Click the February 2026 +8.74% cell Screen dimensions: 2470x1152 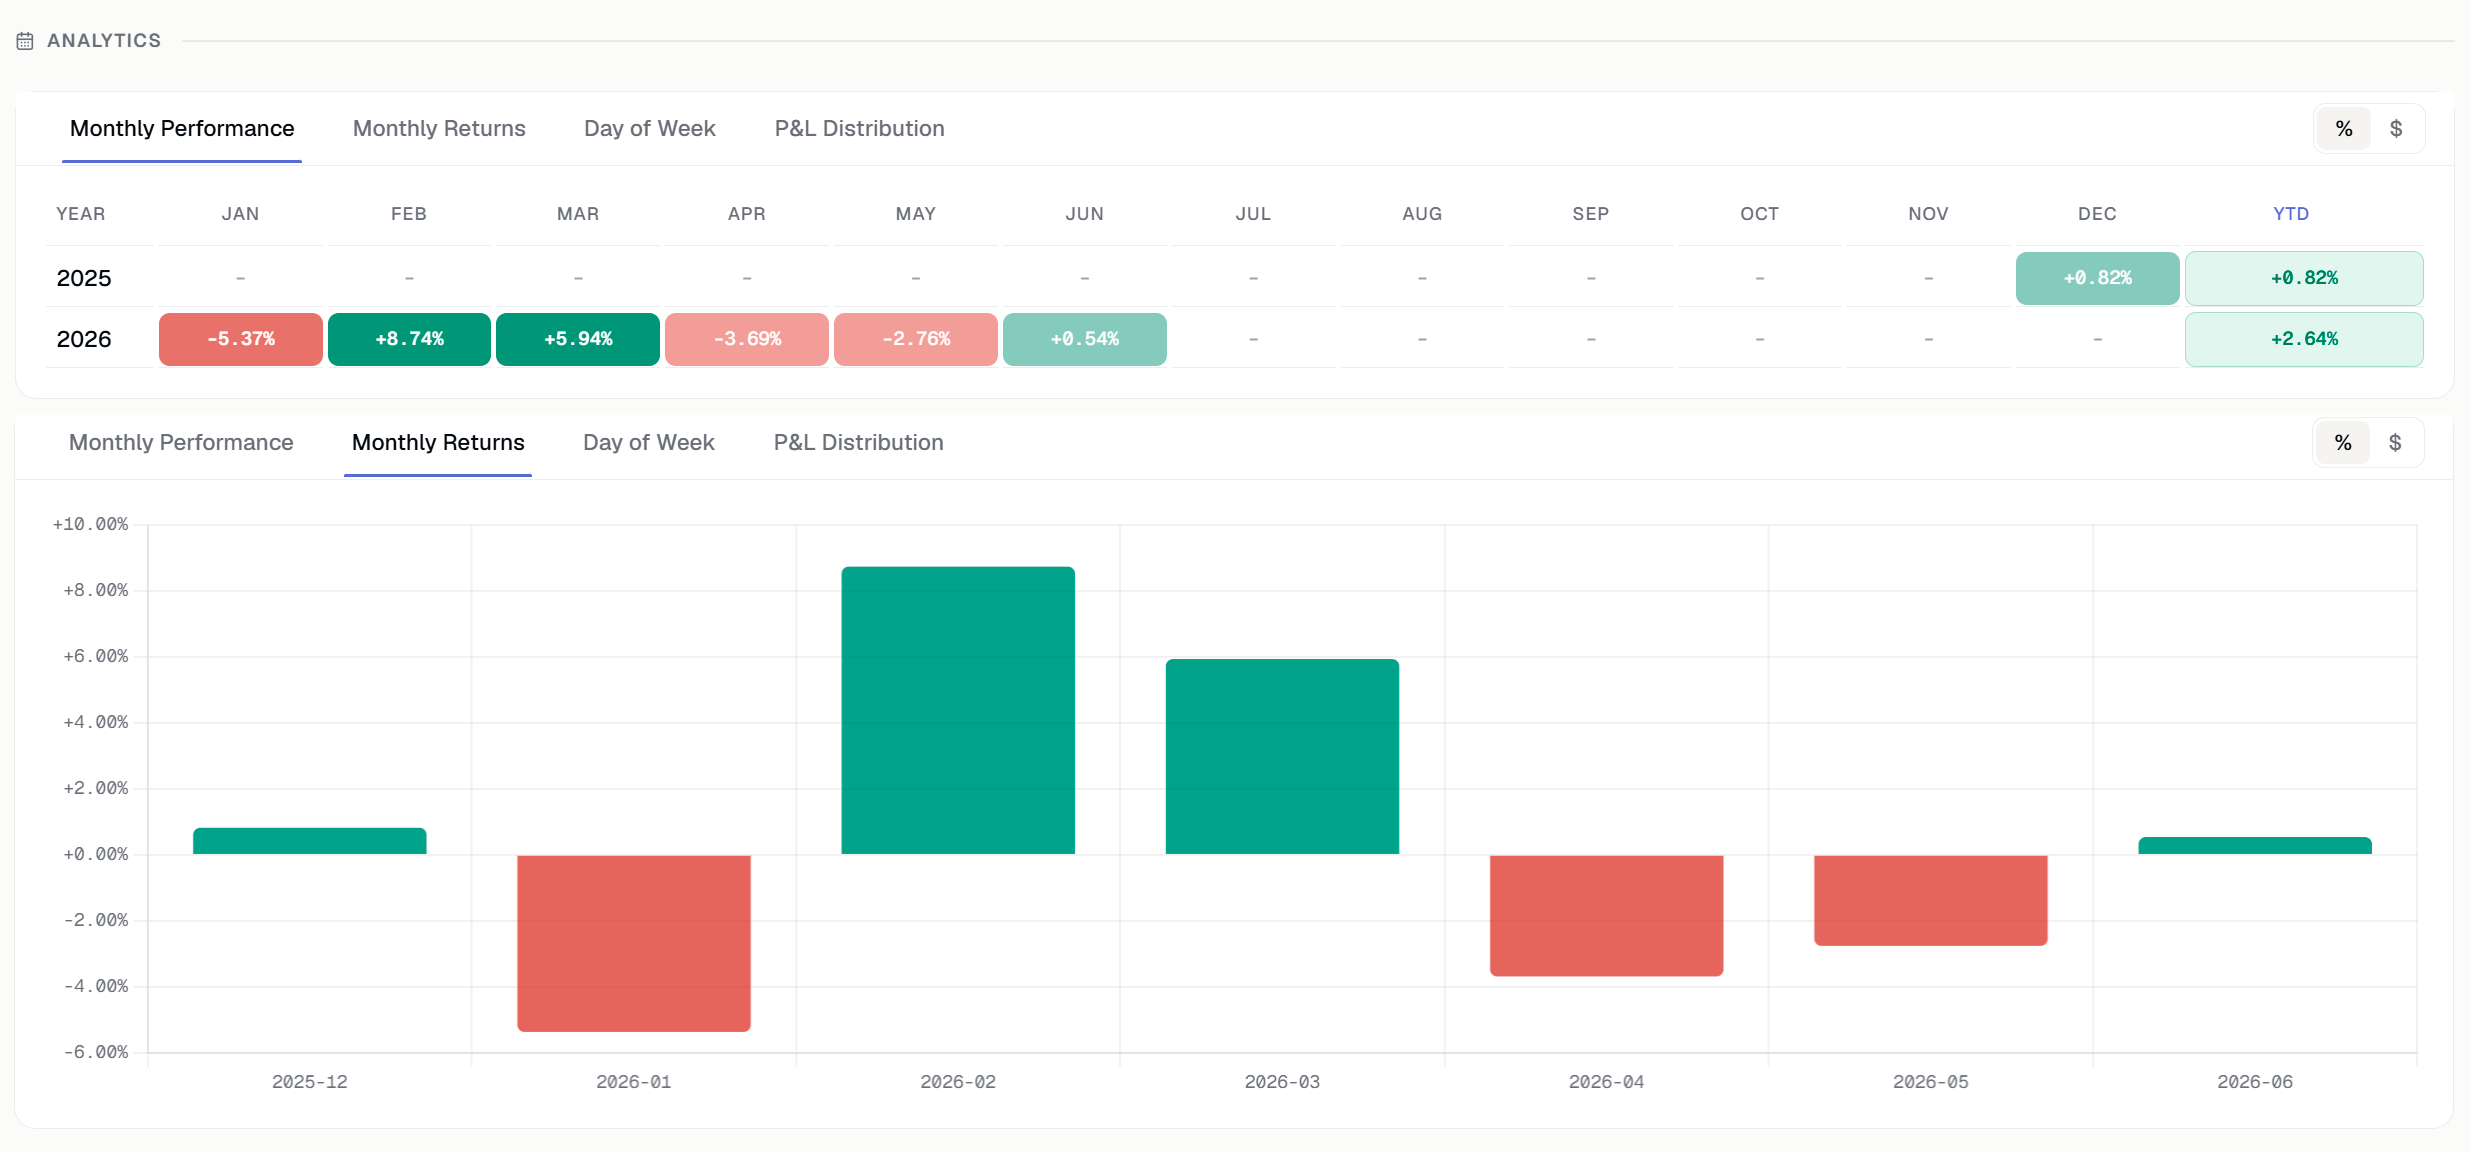coord(410,339)
